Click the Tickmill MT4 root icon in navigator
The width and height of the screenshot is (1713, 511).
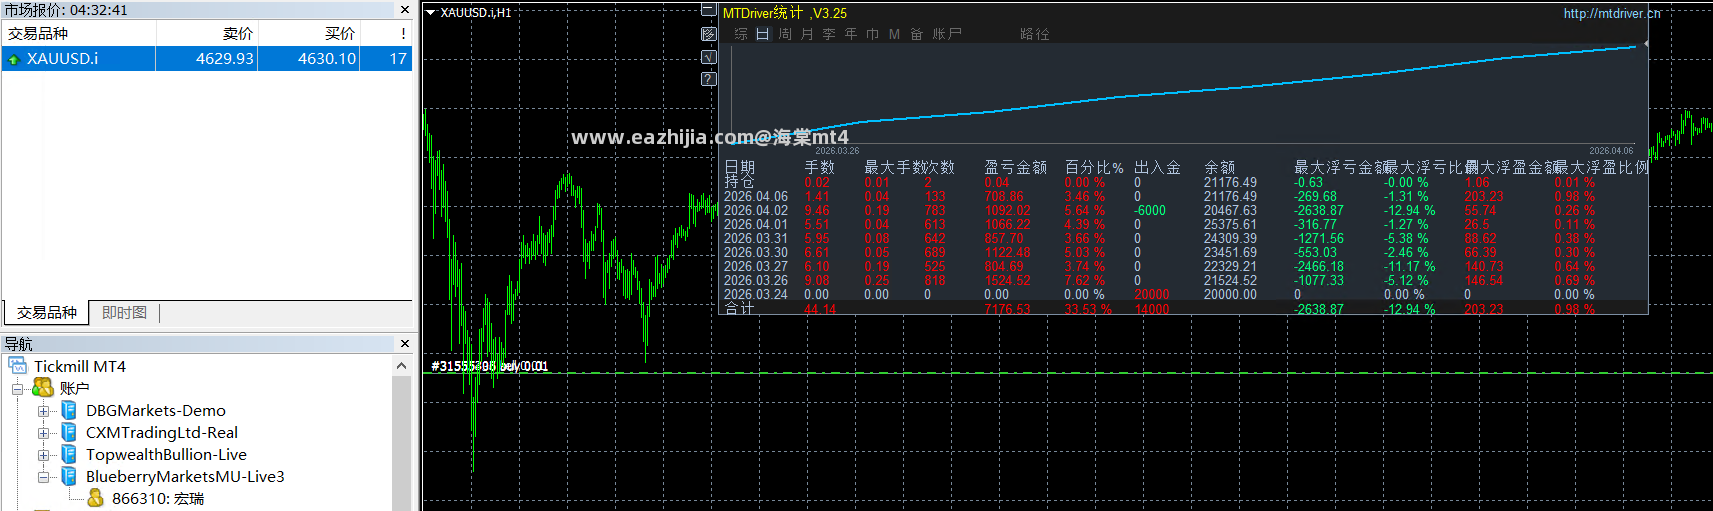(x=18, y=366)
